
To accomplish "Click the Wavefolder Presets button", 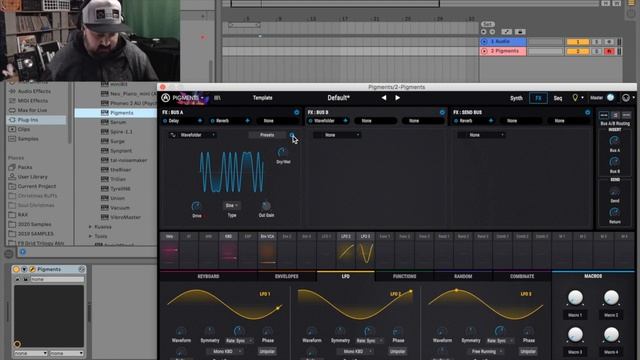I will 267,135.
